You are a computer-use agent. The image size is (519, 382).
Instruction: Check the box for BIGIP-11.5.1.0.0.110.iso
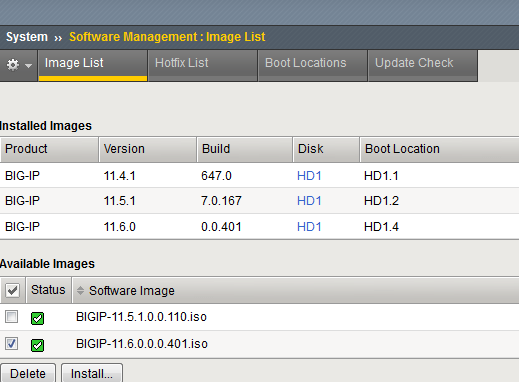[11, 316]
